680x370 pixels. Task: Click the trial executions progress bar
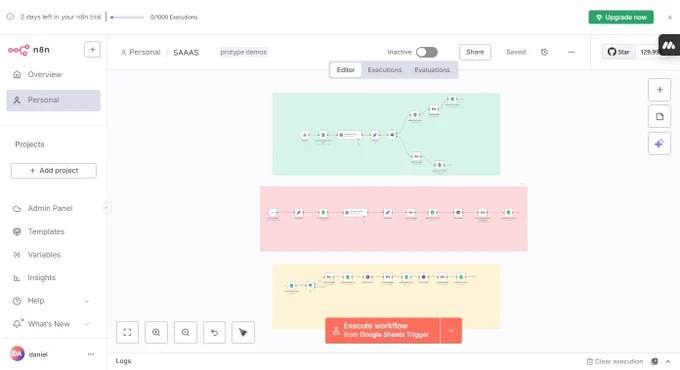pyautogui.click(x=127, y=17)
